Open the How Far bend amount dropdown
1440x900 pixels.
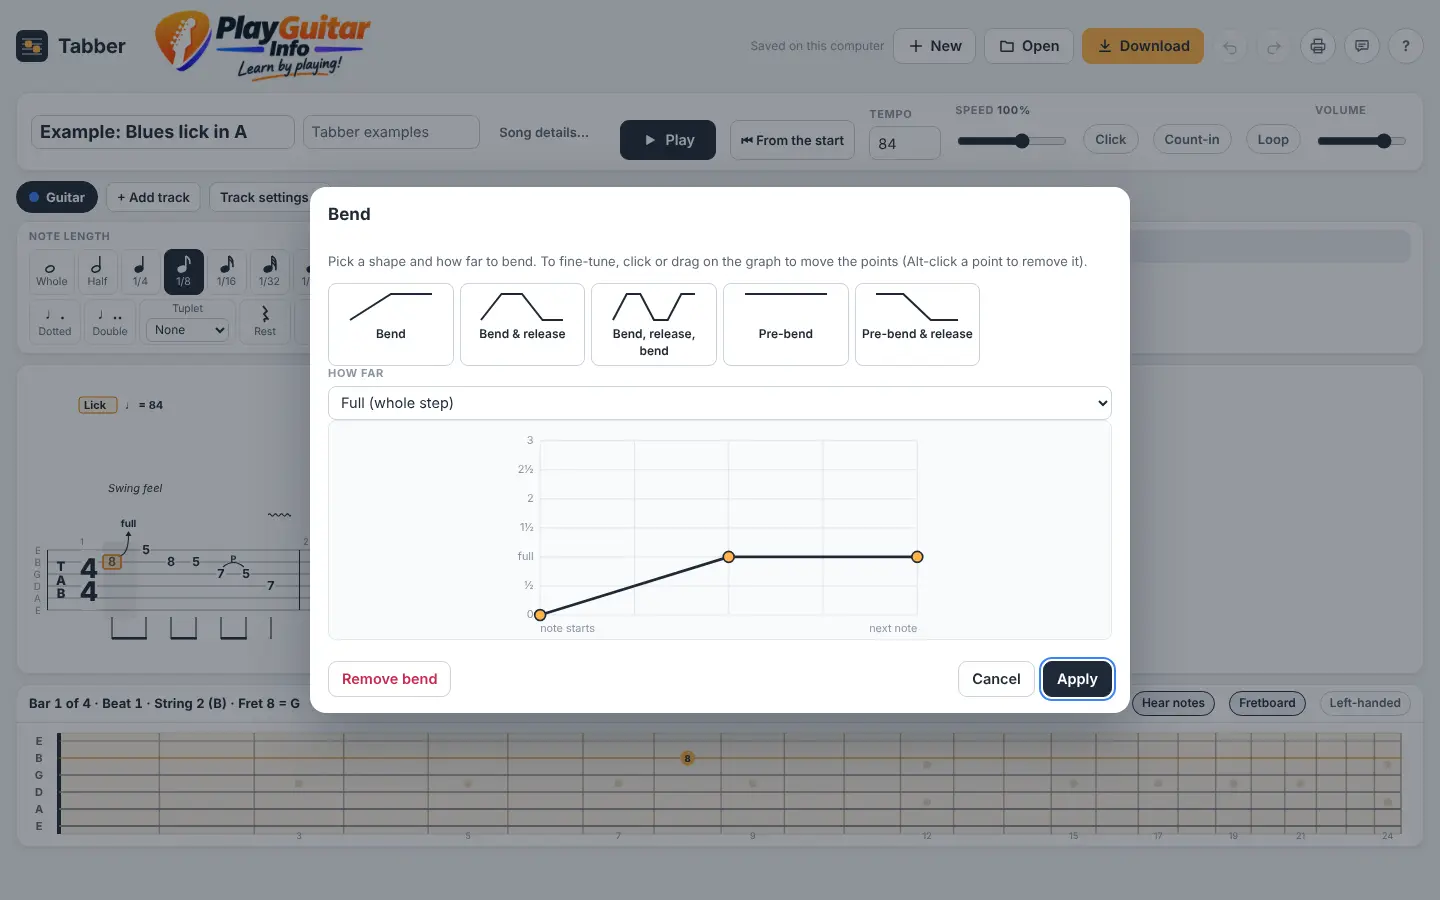(x=720, y=403)
